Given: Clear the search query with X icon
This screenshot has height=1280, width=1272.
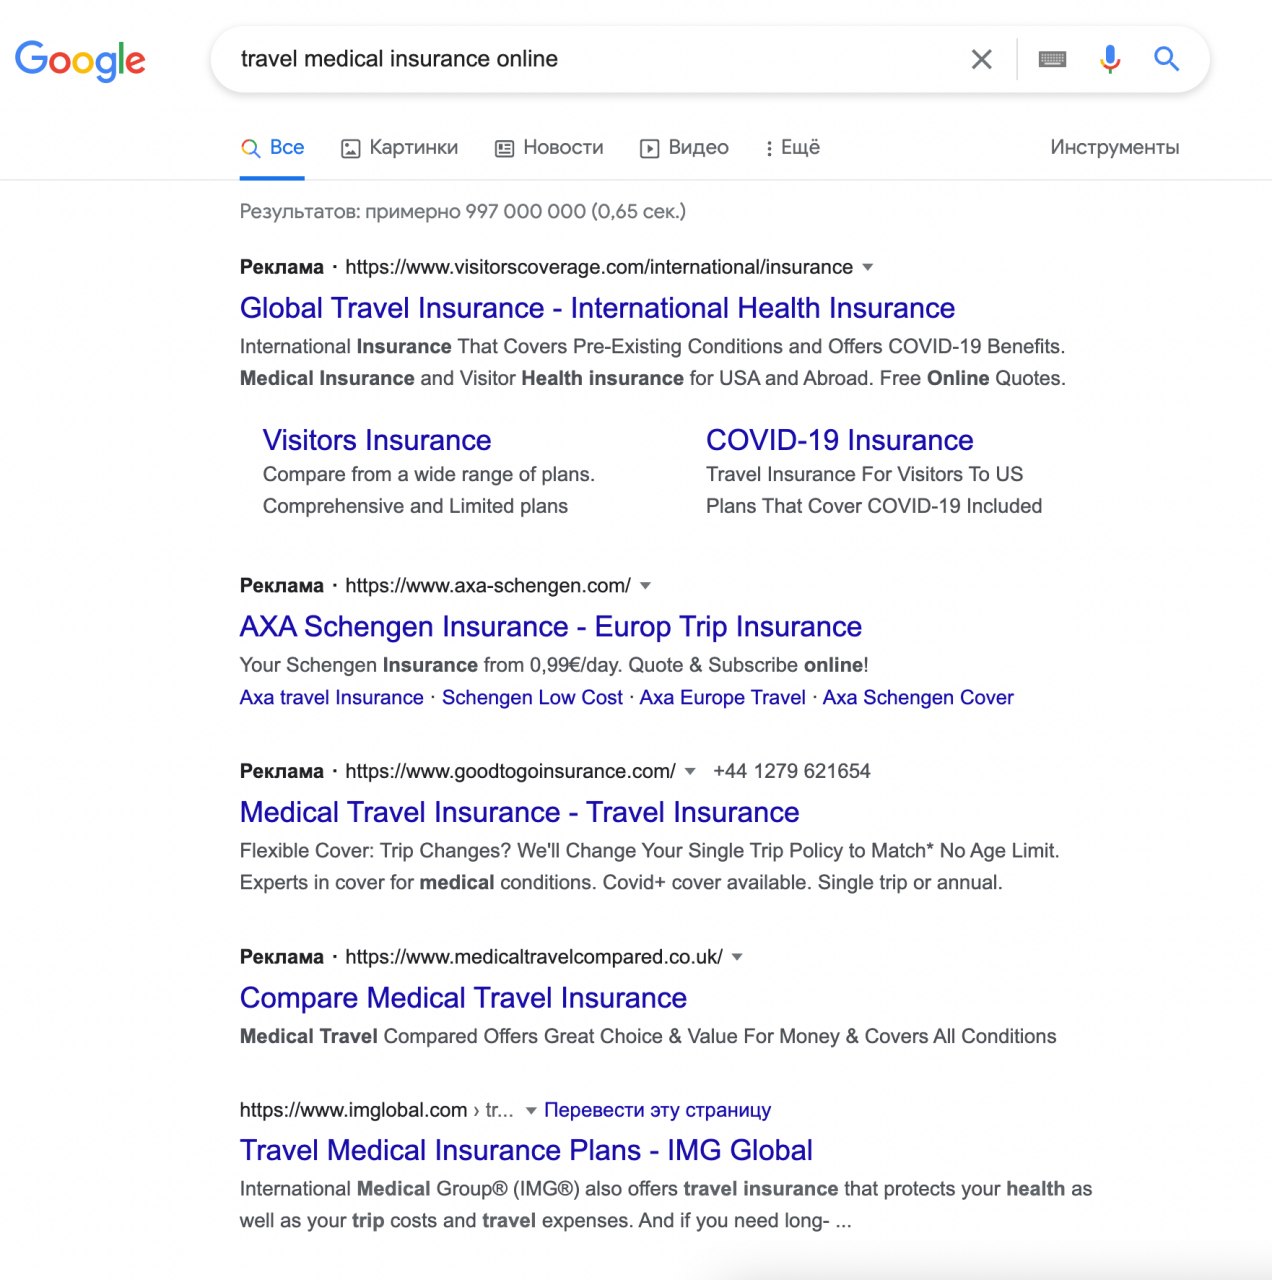Looking at the screenshot, I should pyautogui.click(x=982, y=60).
